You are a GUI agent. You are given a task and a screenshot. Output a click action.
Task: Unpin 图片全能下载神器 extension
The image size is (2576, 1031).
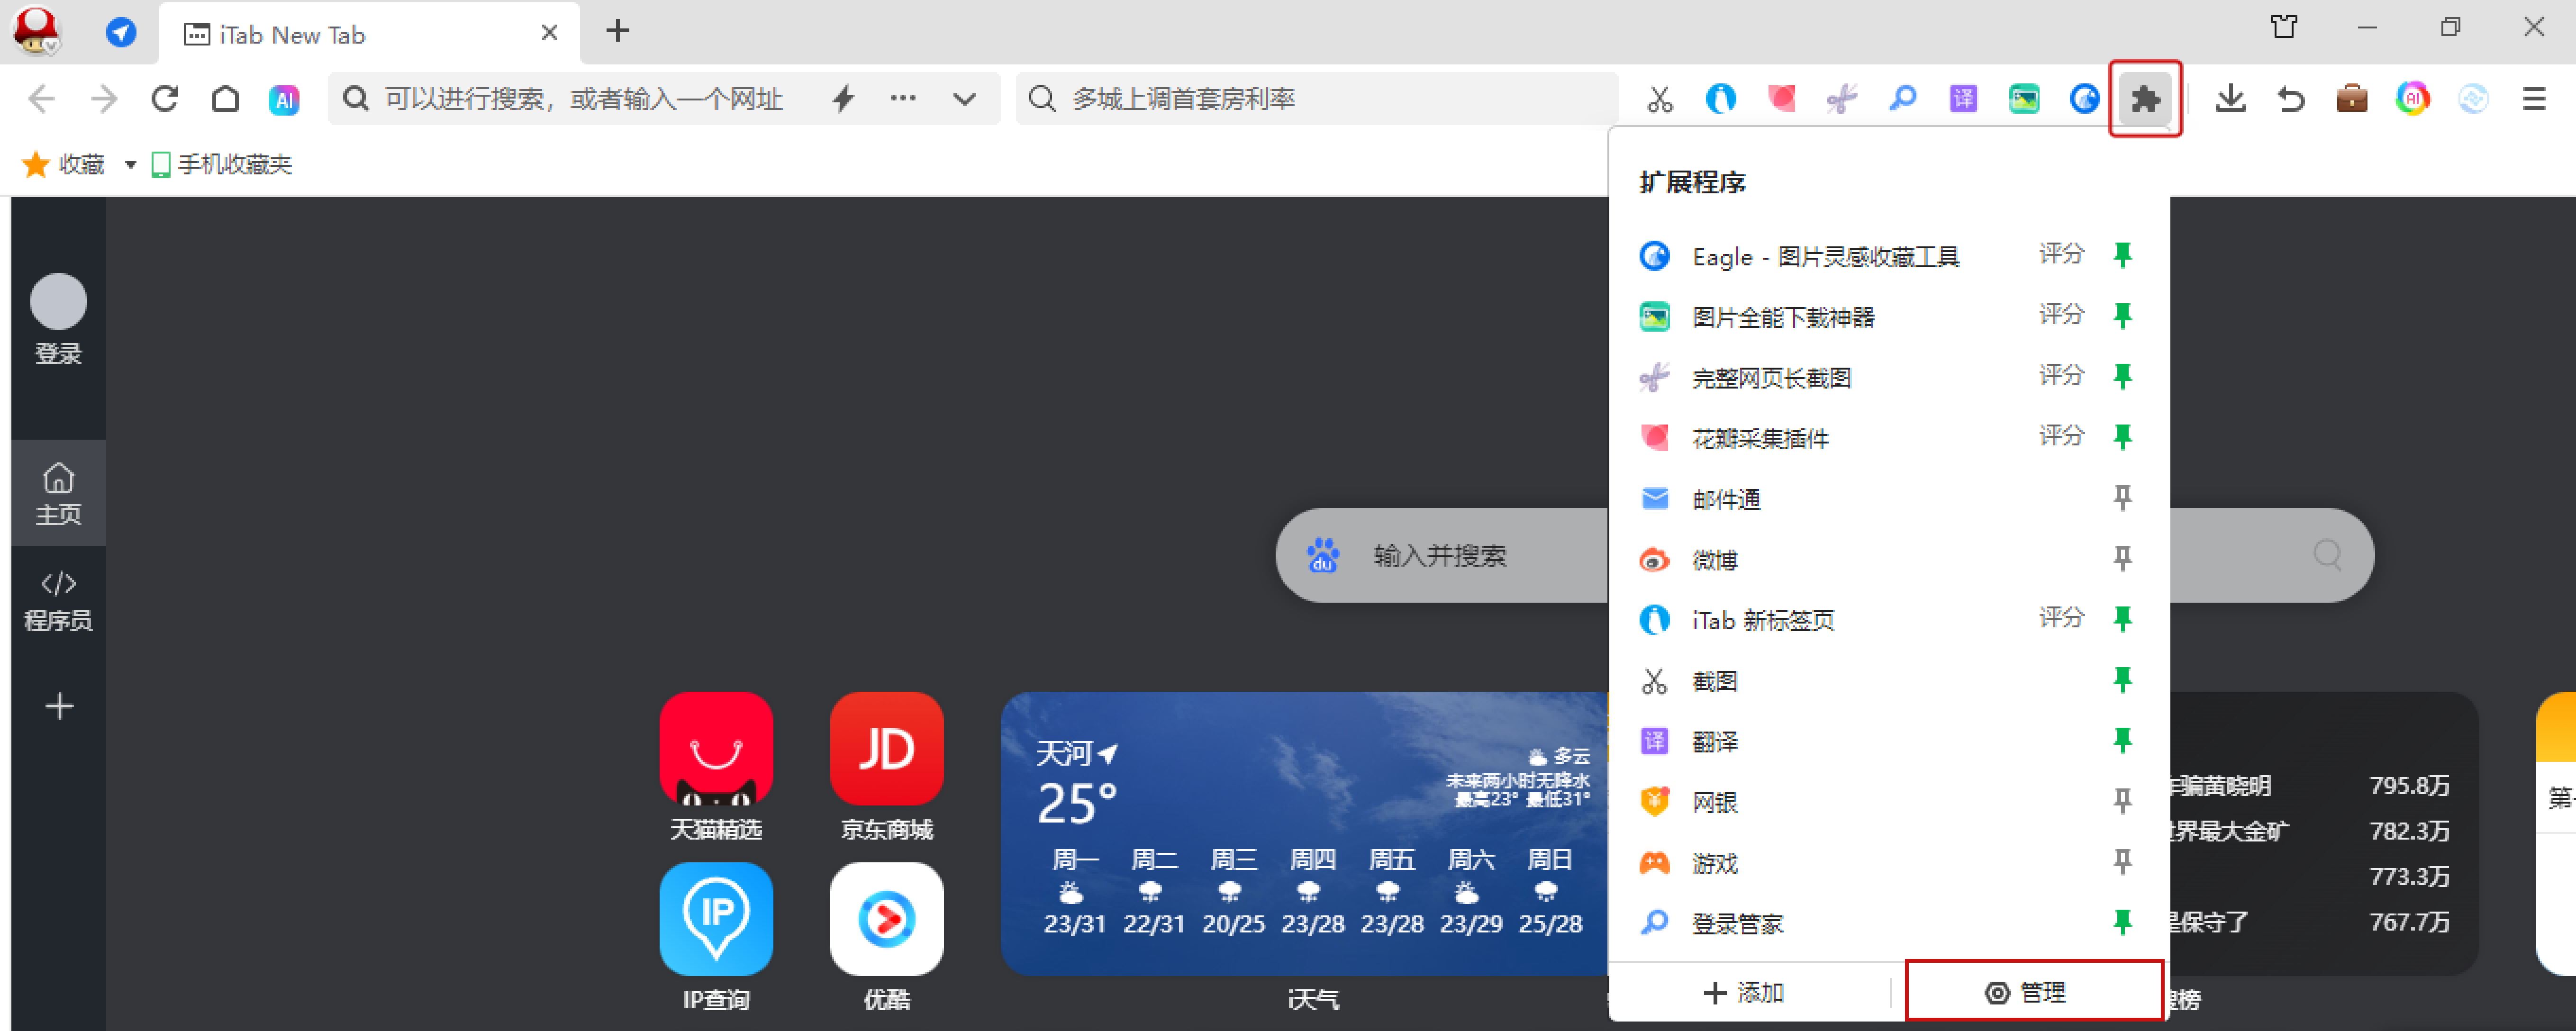coord(2122,316)
